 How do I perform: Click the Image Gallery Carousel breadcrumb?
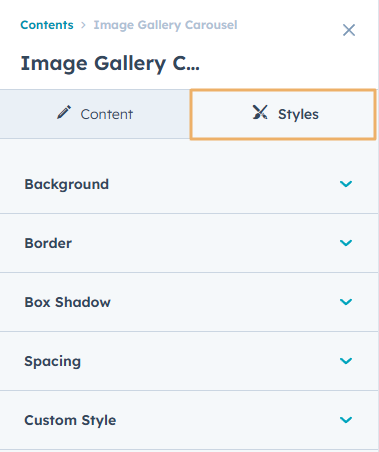[x=165, y=25]
